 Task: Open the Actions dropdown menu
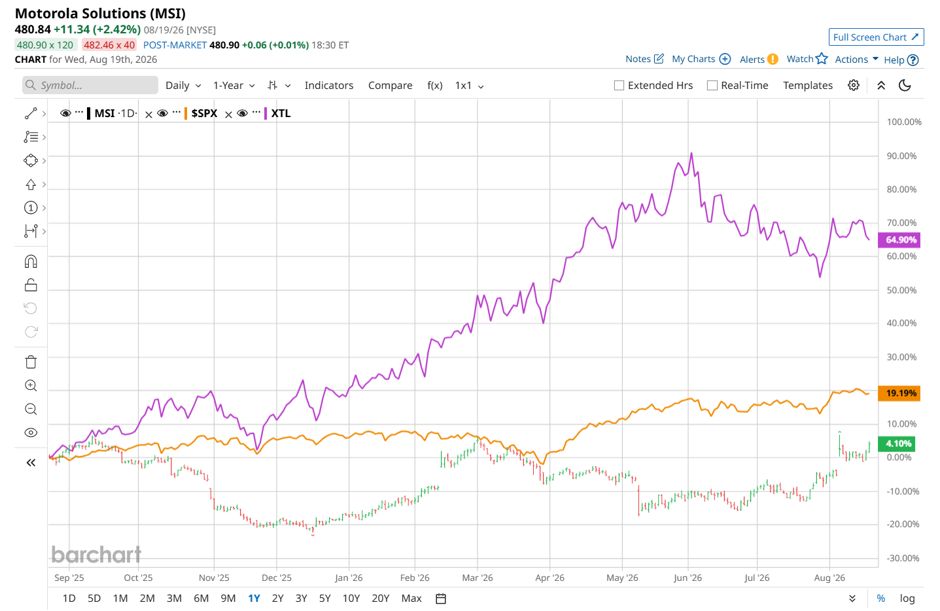tap(856, 59)
